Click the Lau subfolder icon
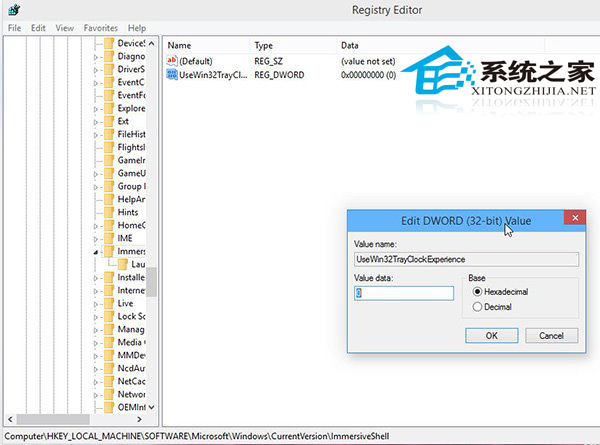Screen dimensions: 600x445 coord(123,264)
